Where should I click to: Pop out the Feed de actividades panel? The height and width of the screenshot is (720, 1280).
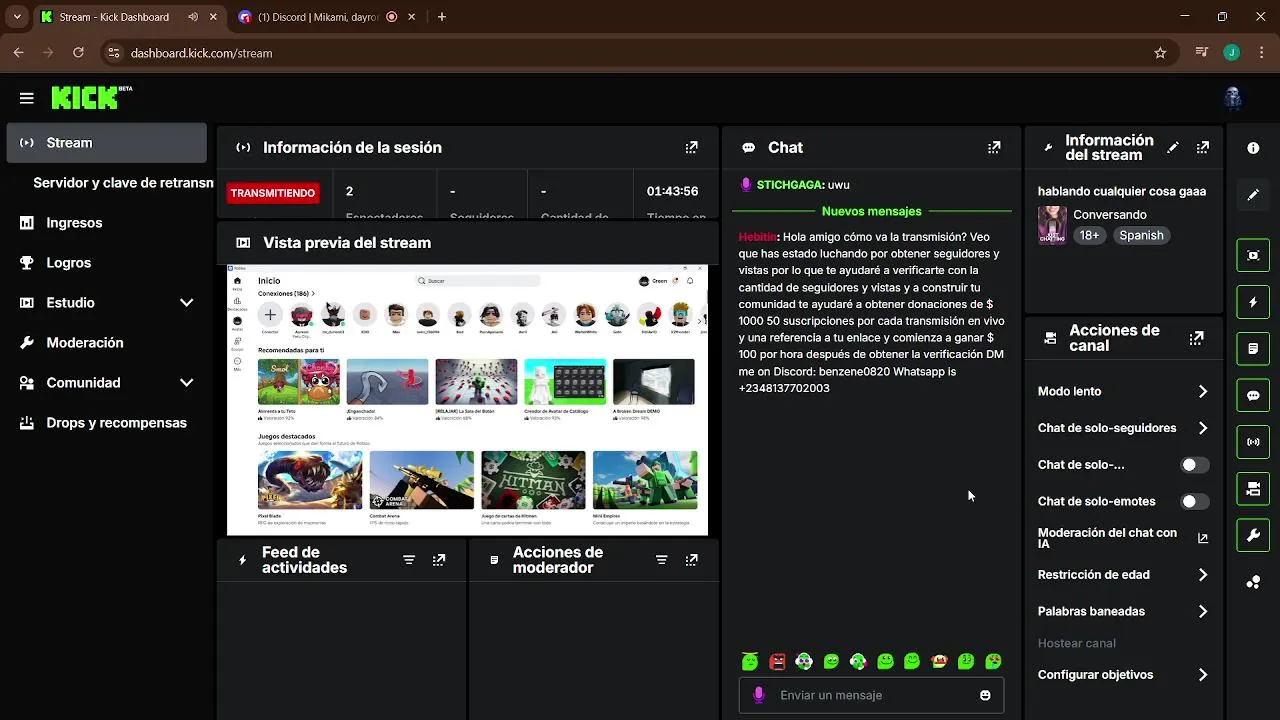pyautogui.click(x=439, y=560)
